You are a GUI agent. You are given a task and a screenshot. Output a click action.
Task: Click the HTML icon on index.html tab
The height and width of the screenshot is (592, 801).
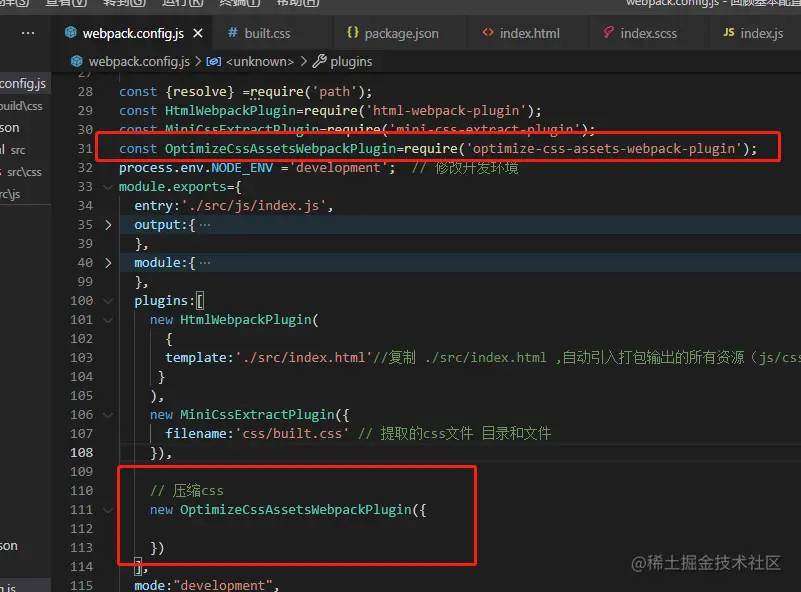click(x=488, y=33)
